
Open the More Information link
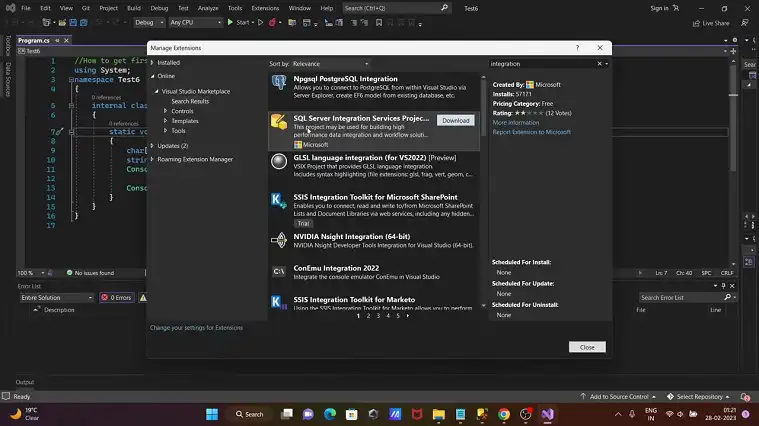click(x=516, y=122)
